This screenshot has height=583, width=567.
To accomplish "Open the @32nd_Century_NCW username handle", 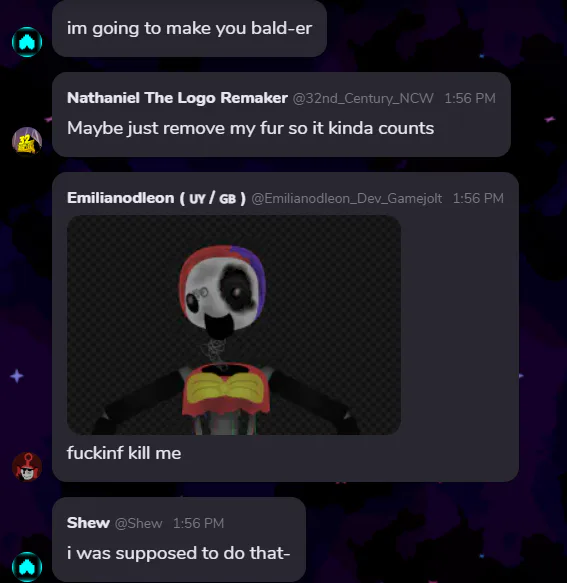I will (363, 99).
